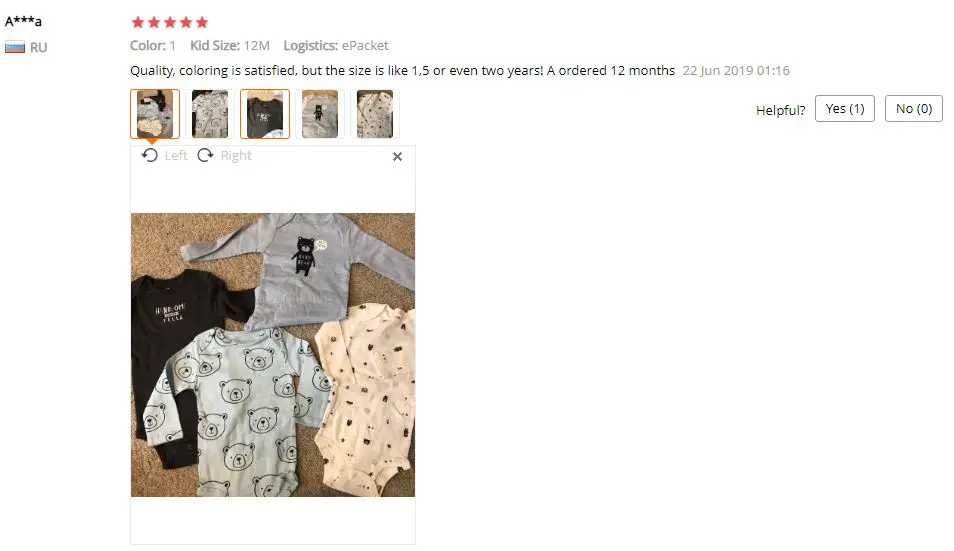Open the cream patterned bodysuit thumbnail
The image size is (954, 551).
tap(375, 114)
